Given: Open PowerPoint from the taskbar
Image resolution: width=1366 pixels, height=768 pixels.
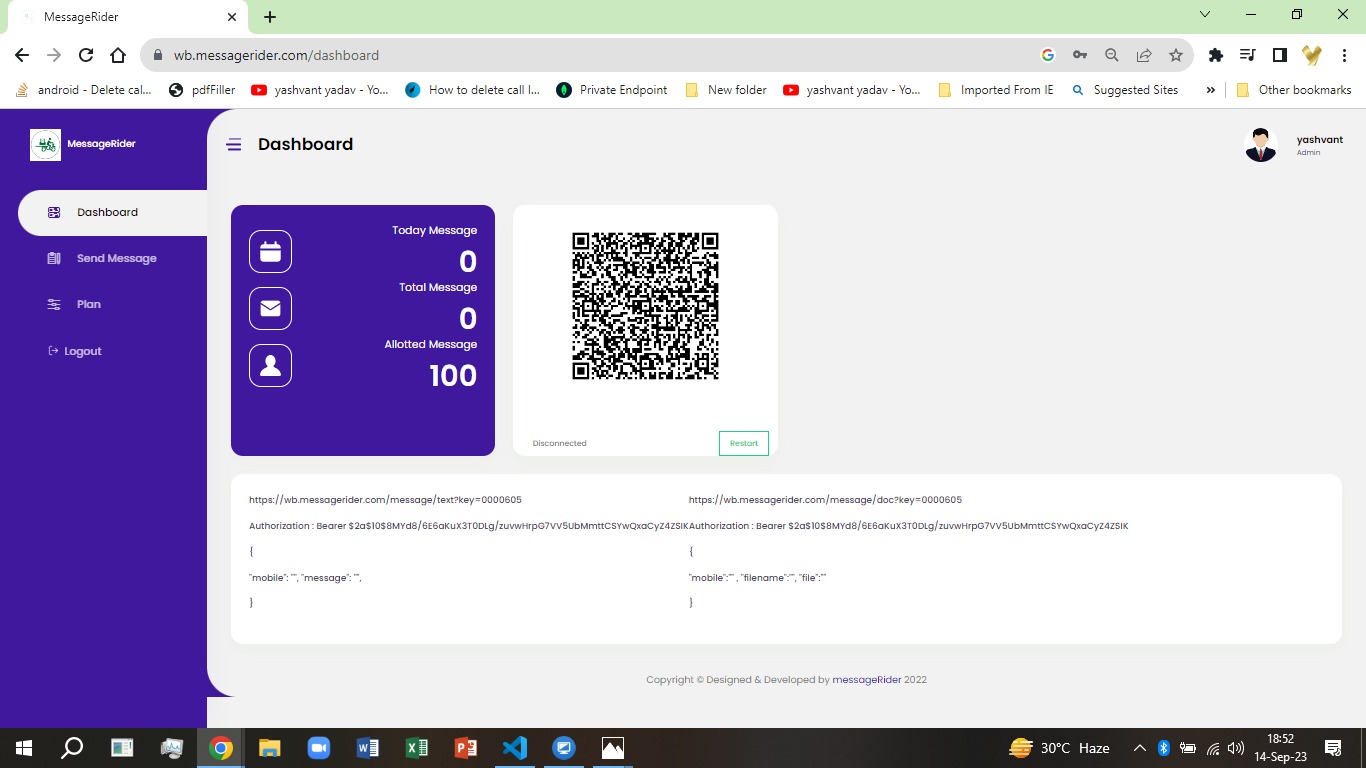Looking at the screenshot, I should [466, 748].
